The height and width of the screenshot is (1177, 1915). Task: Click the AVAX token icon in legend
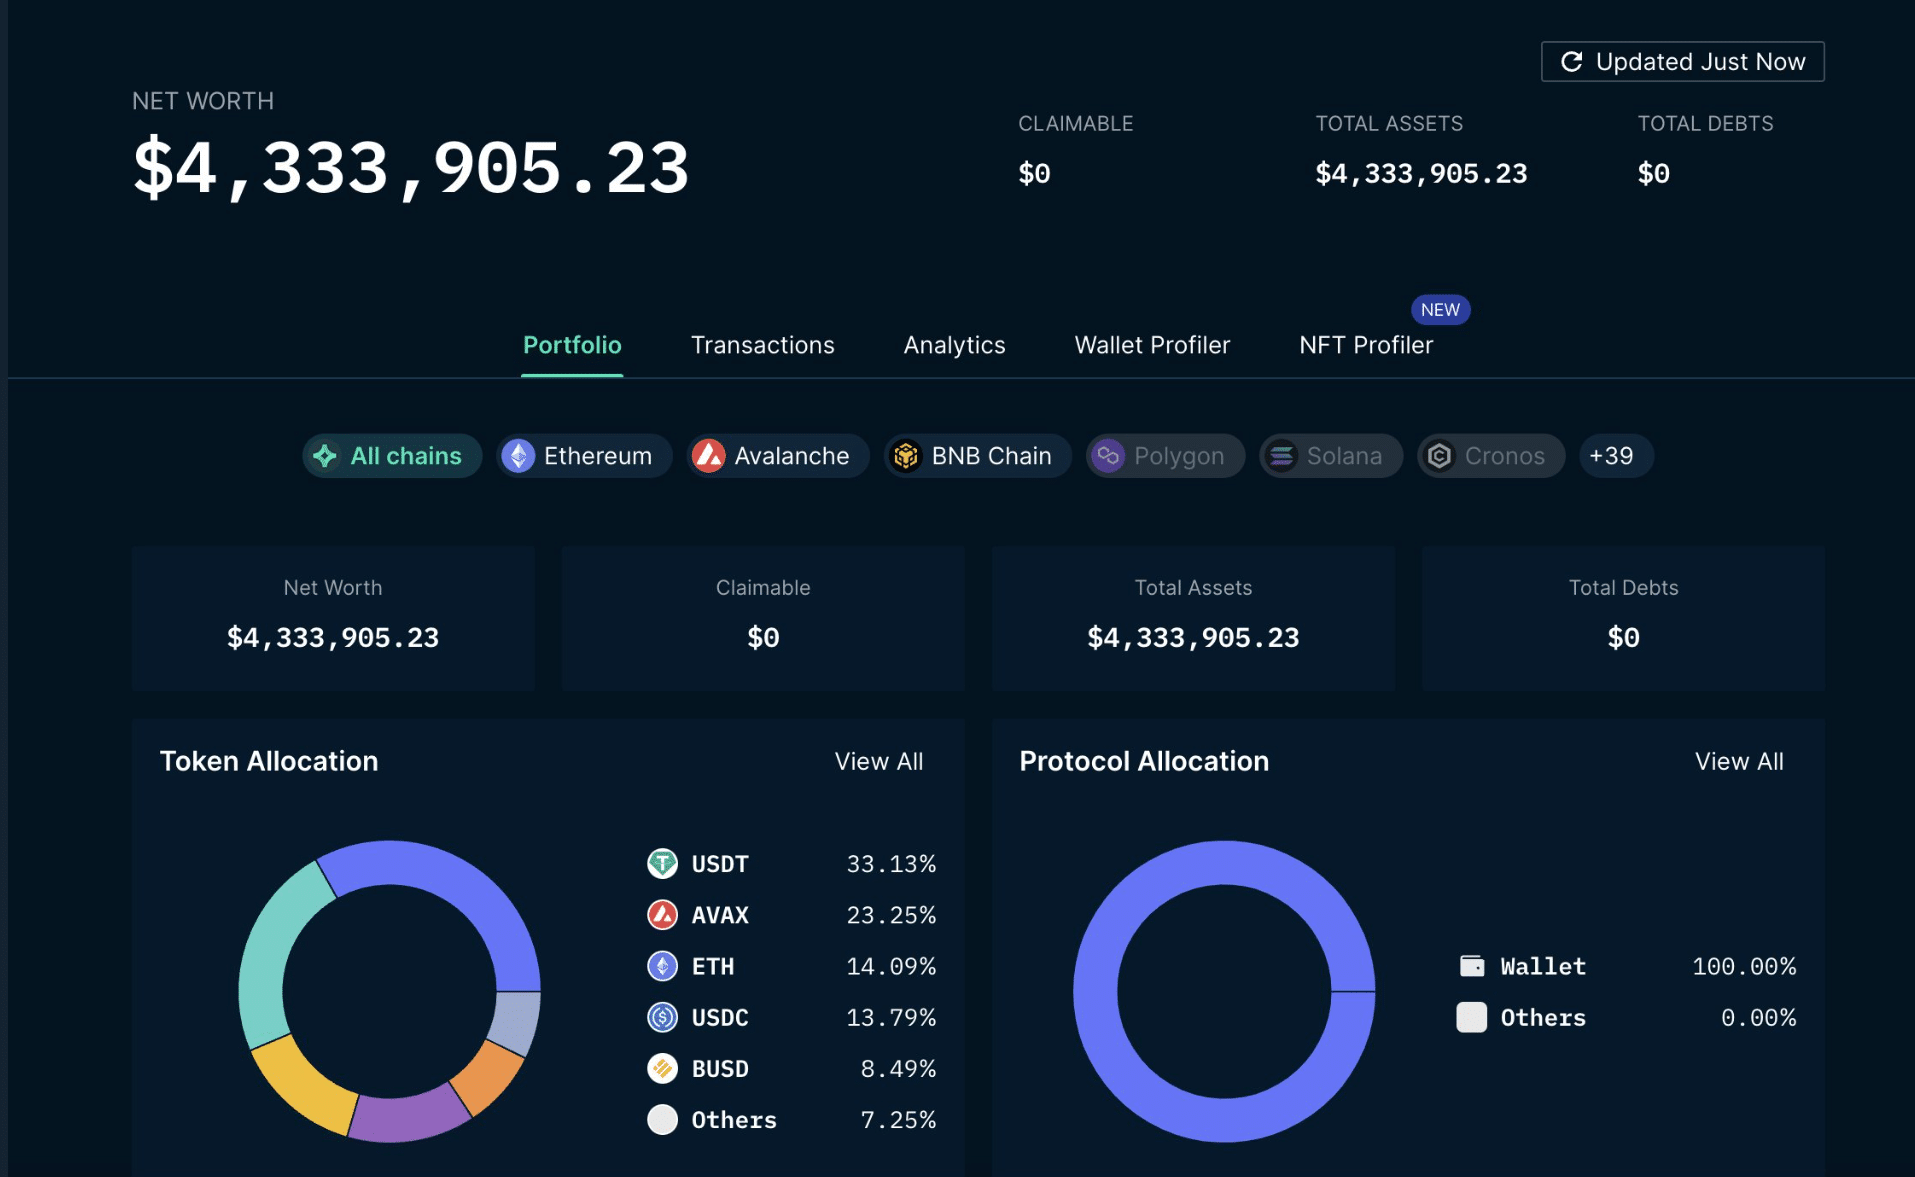[x=662, y=914]
